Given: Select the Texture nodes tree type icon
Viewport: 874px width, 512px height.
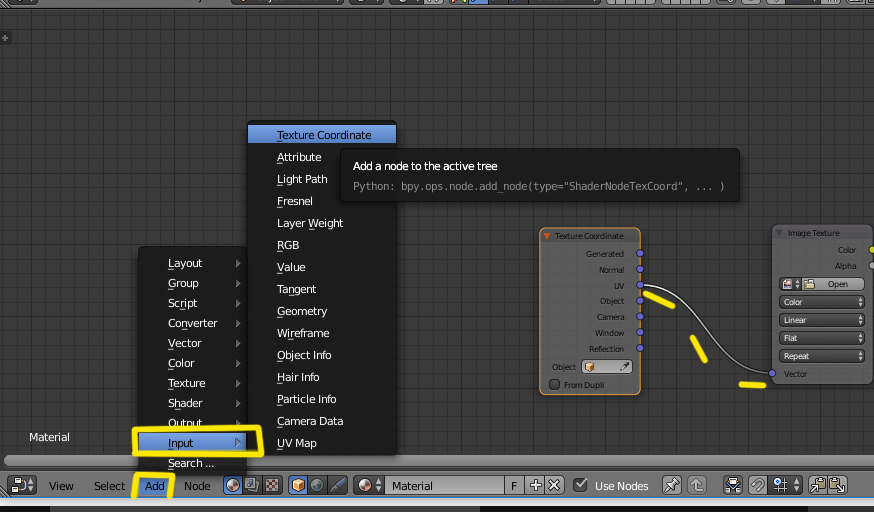Looking at the screenshot, I should coord(271,486).
